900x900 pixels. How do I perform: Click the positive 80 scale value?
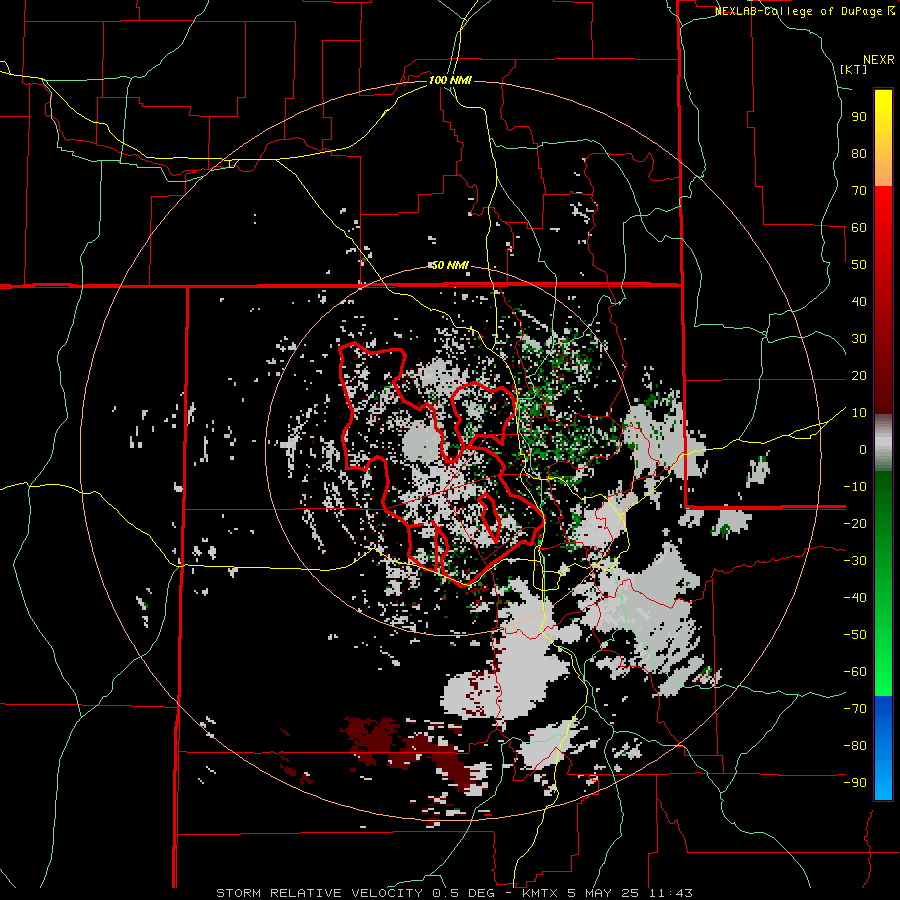[x=859, y=154]
